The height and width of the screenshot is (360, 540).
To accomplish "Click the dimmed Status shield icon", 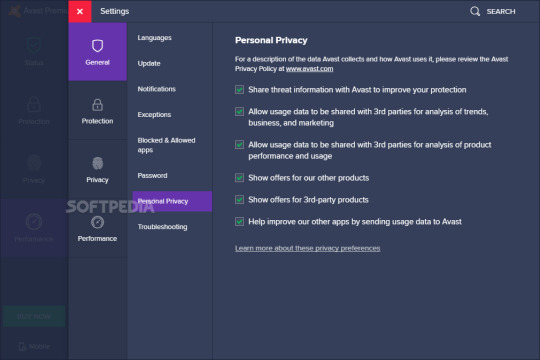I will click(34, 45).
